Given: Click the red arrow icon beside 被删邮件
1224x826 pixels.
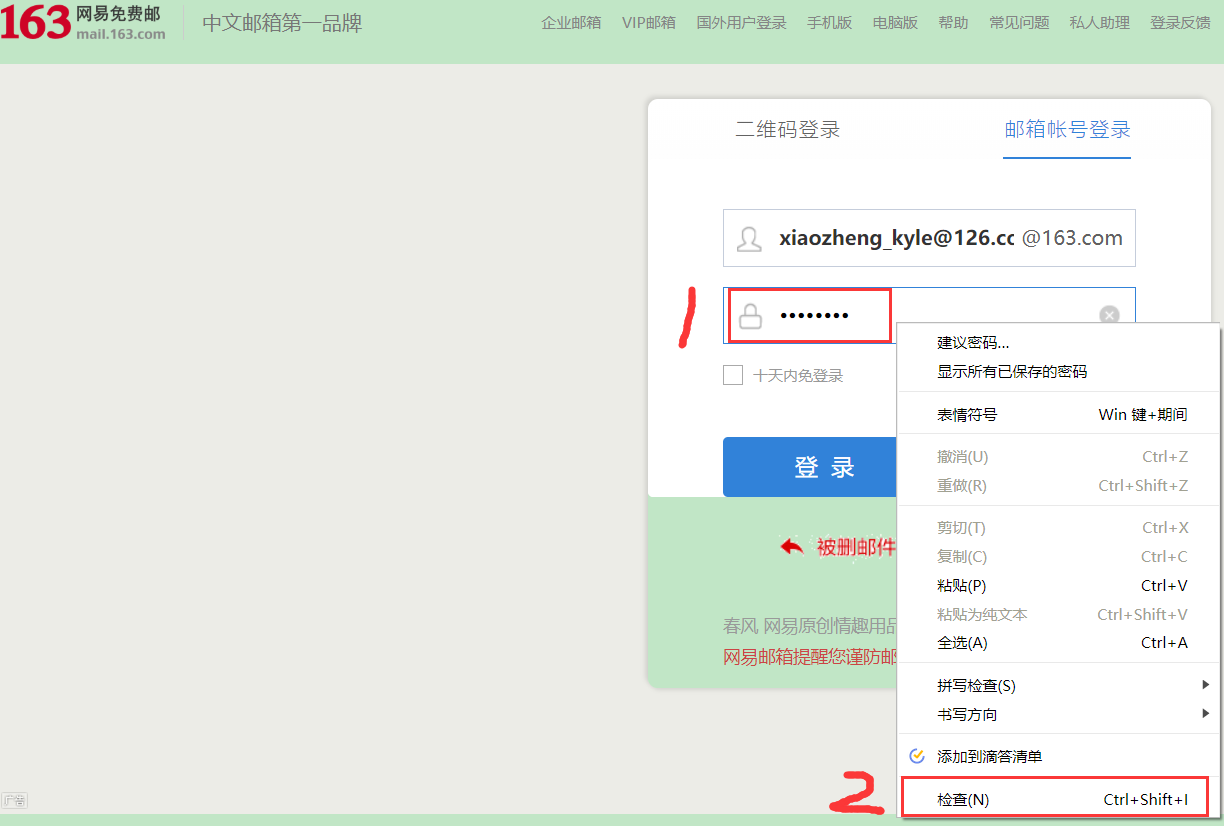Looking at the screenshot, I should 792,547.
